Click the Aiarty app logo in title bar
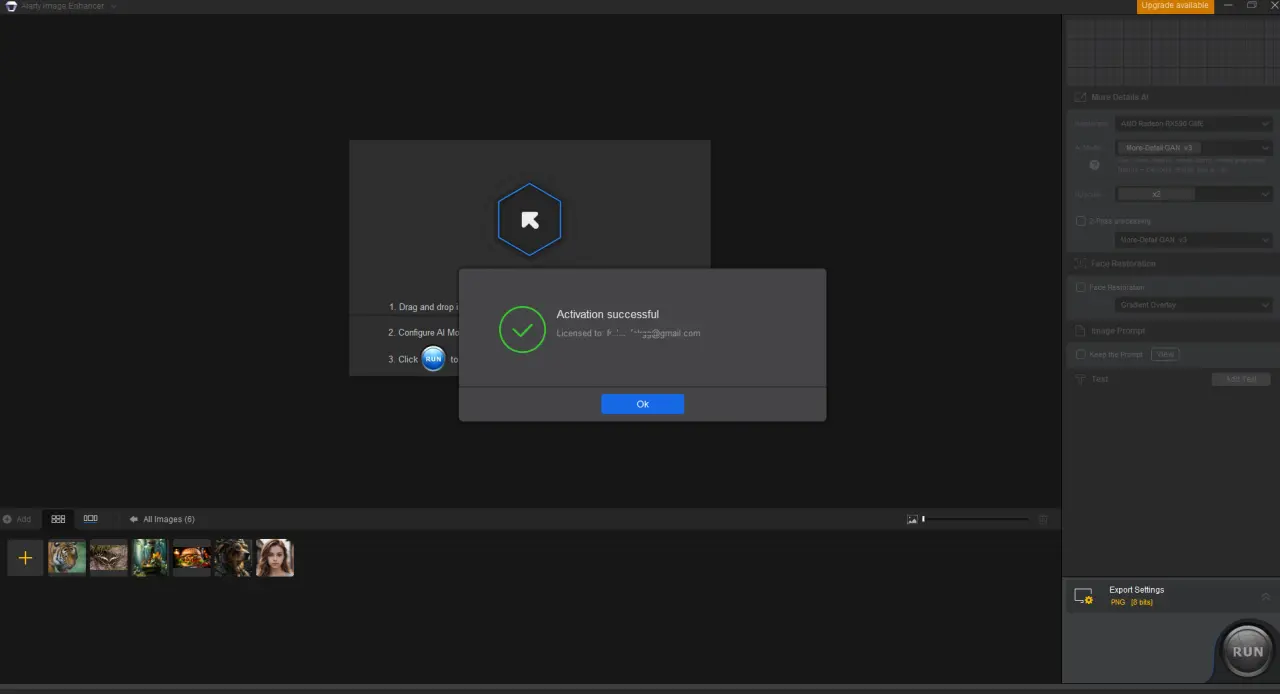The width and height of the screenshot is (1280, 694). coord(10,6)
